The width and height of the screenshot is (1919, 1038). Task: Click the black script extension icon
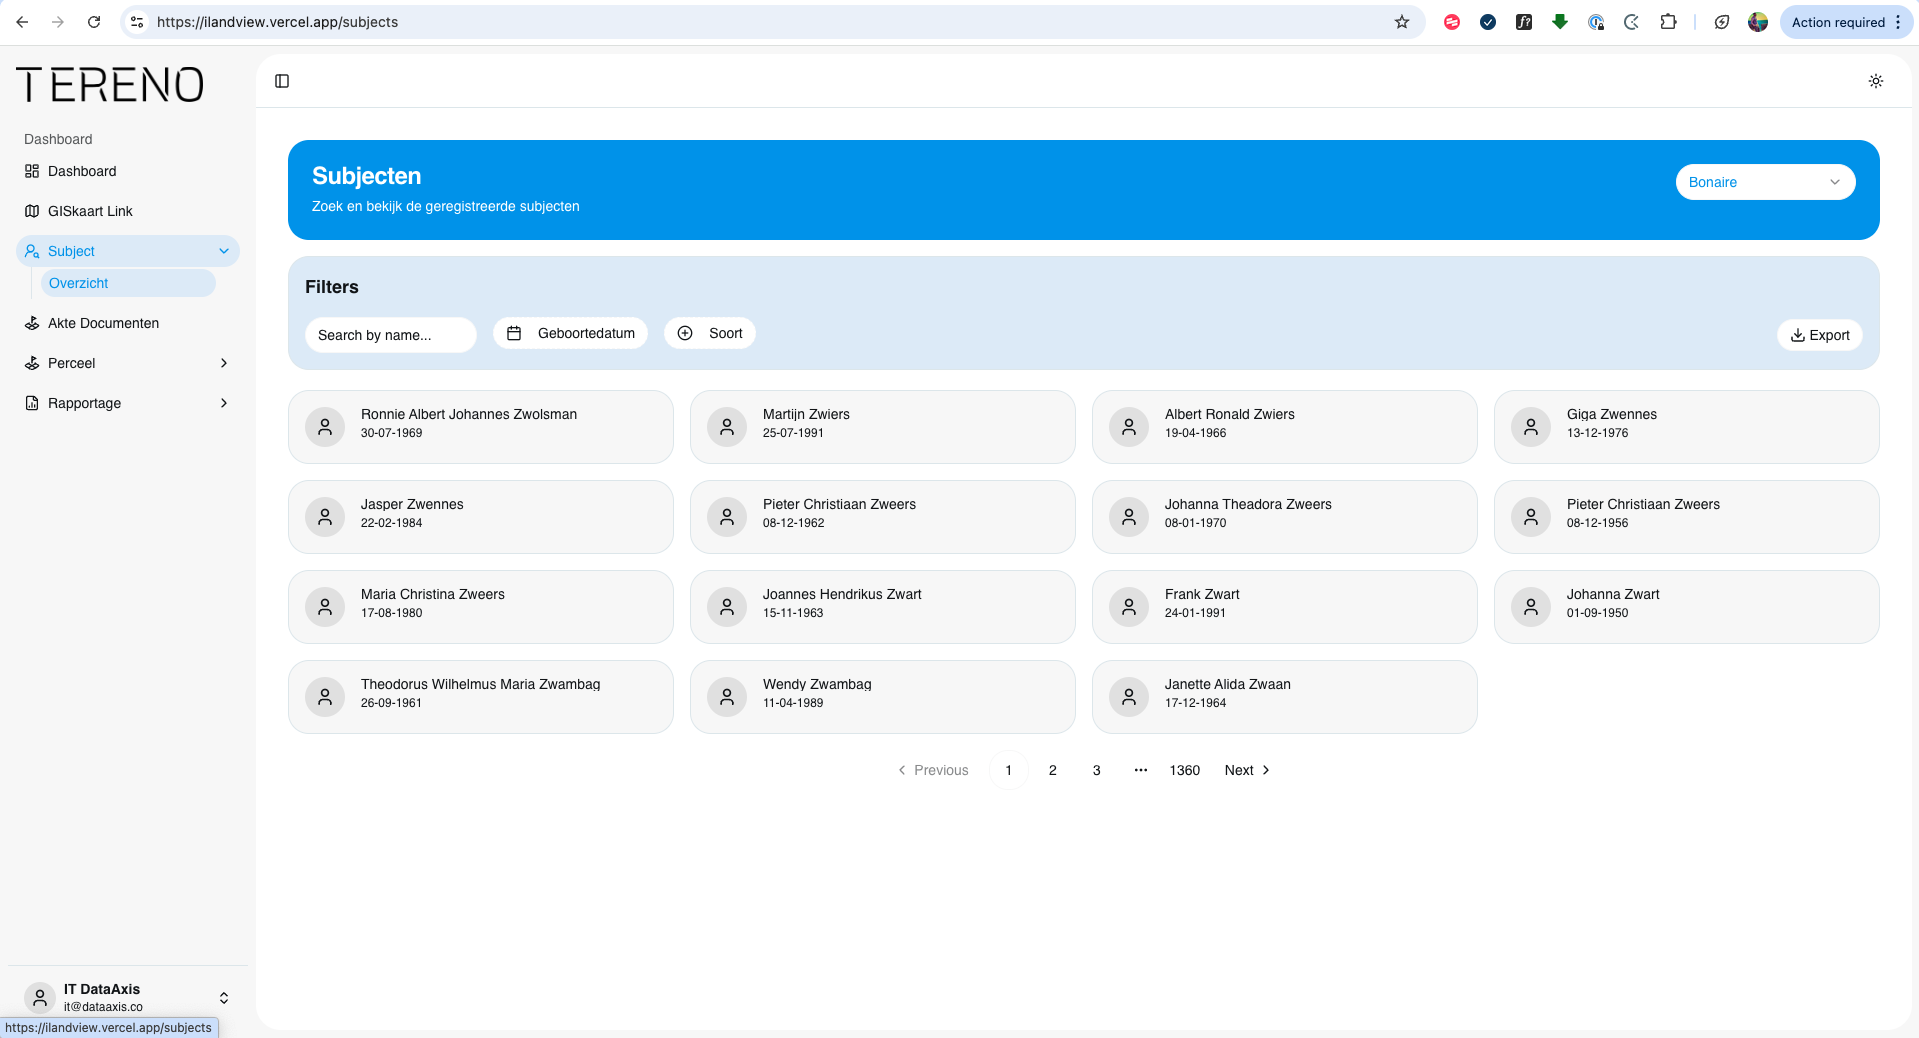click(1524, 22)
